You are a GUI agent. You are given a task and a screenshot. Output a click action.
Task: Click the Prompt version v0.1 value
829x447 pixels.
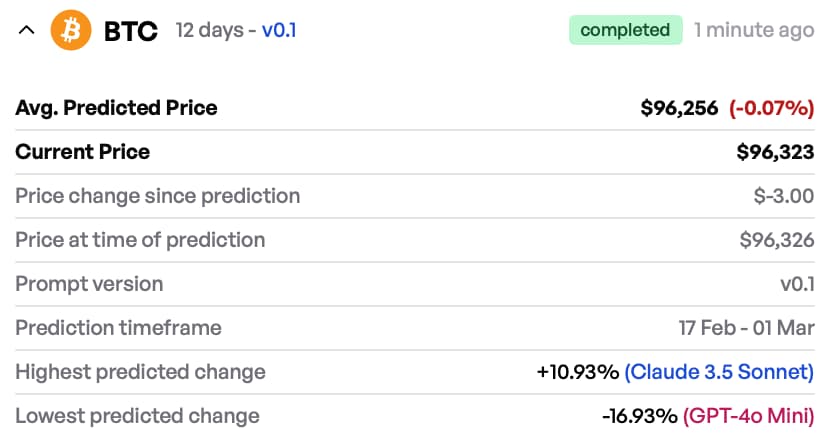tap(797, 284)
